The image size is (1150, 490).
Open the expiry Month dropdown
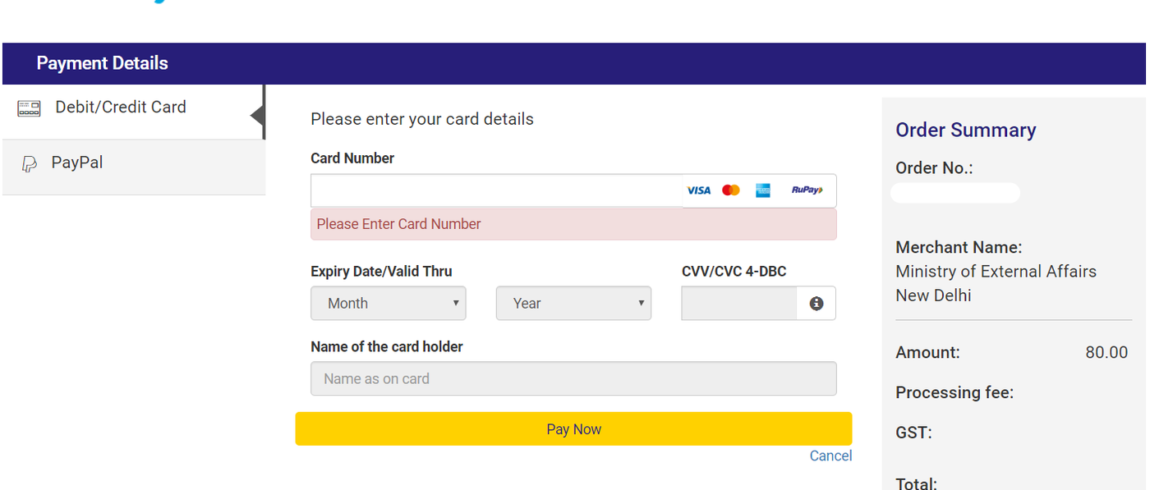coord(388,303)
